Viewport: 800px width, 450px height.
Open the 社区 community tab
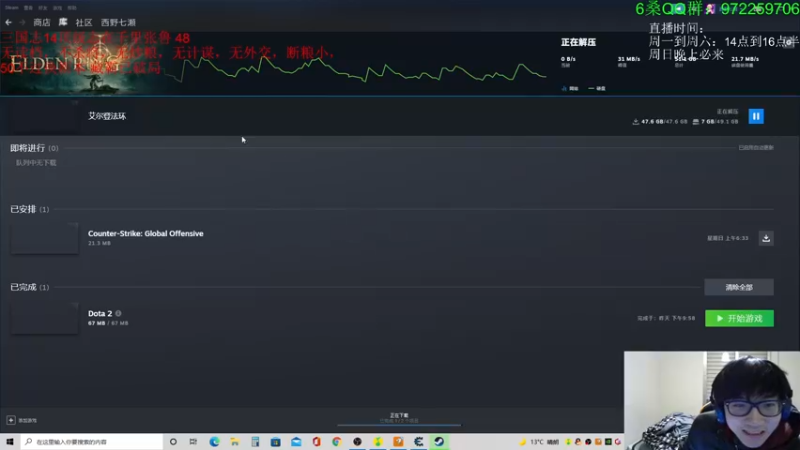pos(84,22)
